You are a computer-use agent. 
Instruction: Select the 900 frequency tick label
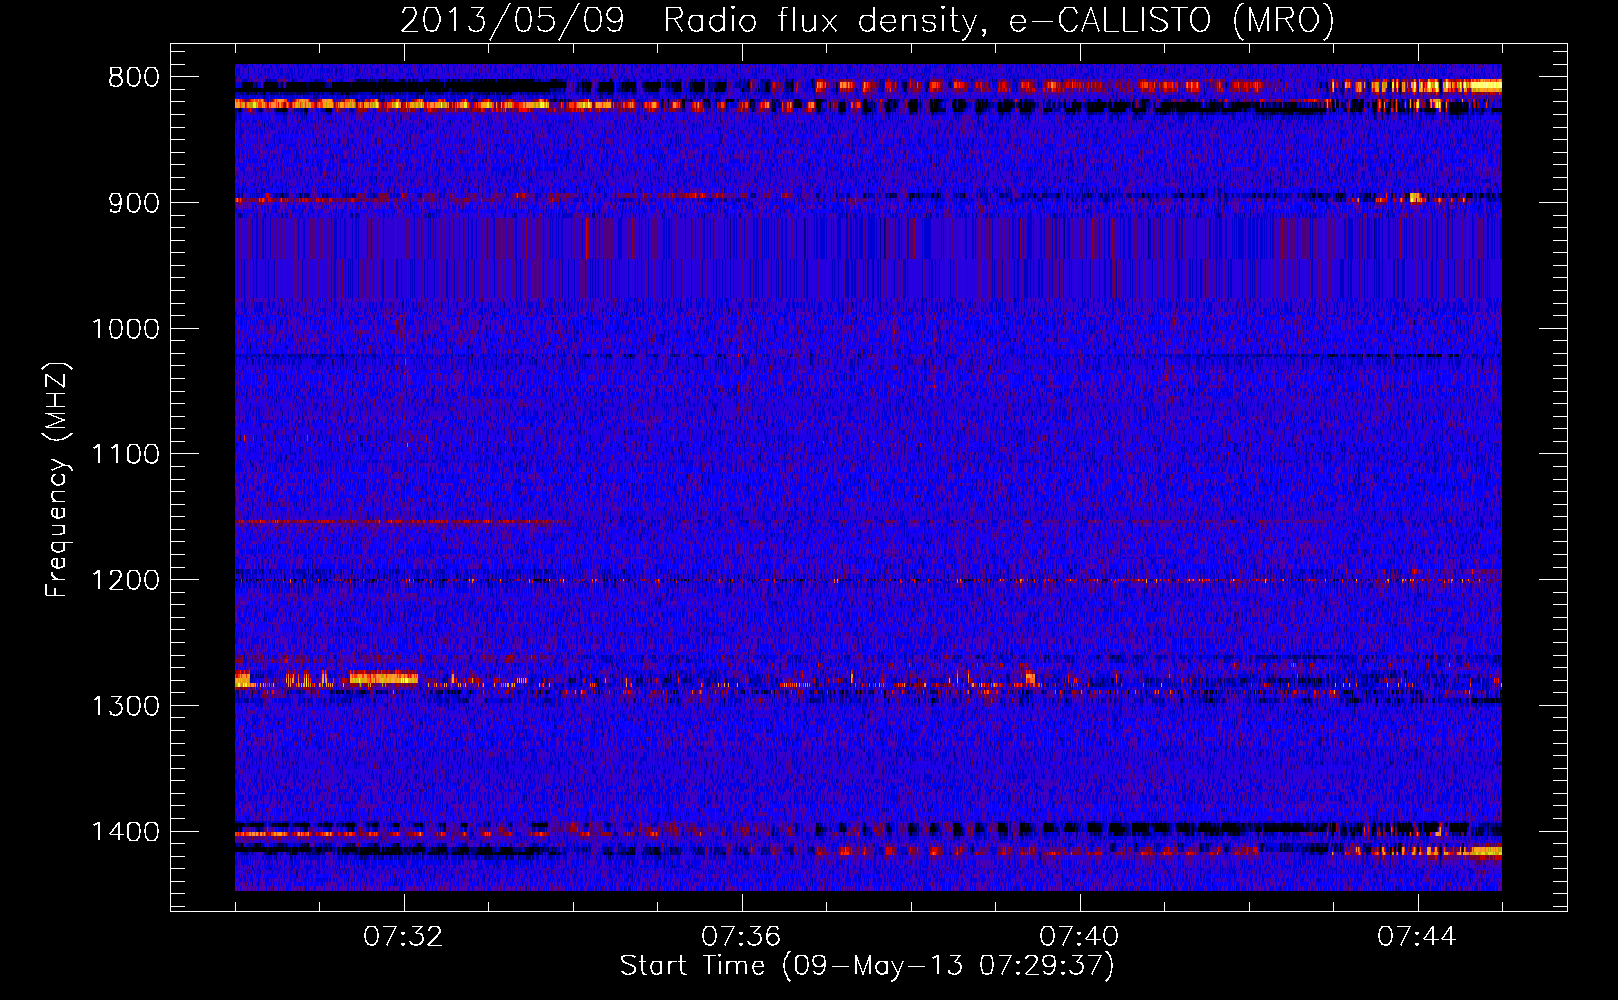pos(133,203)
